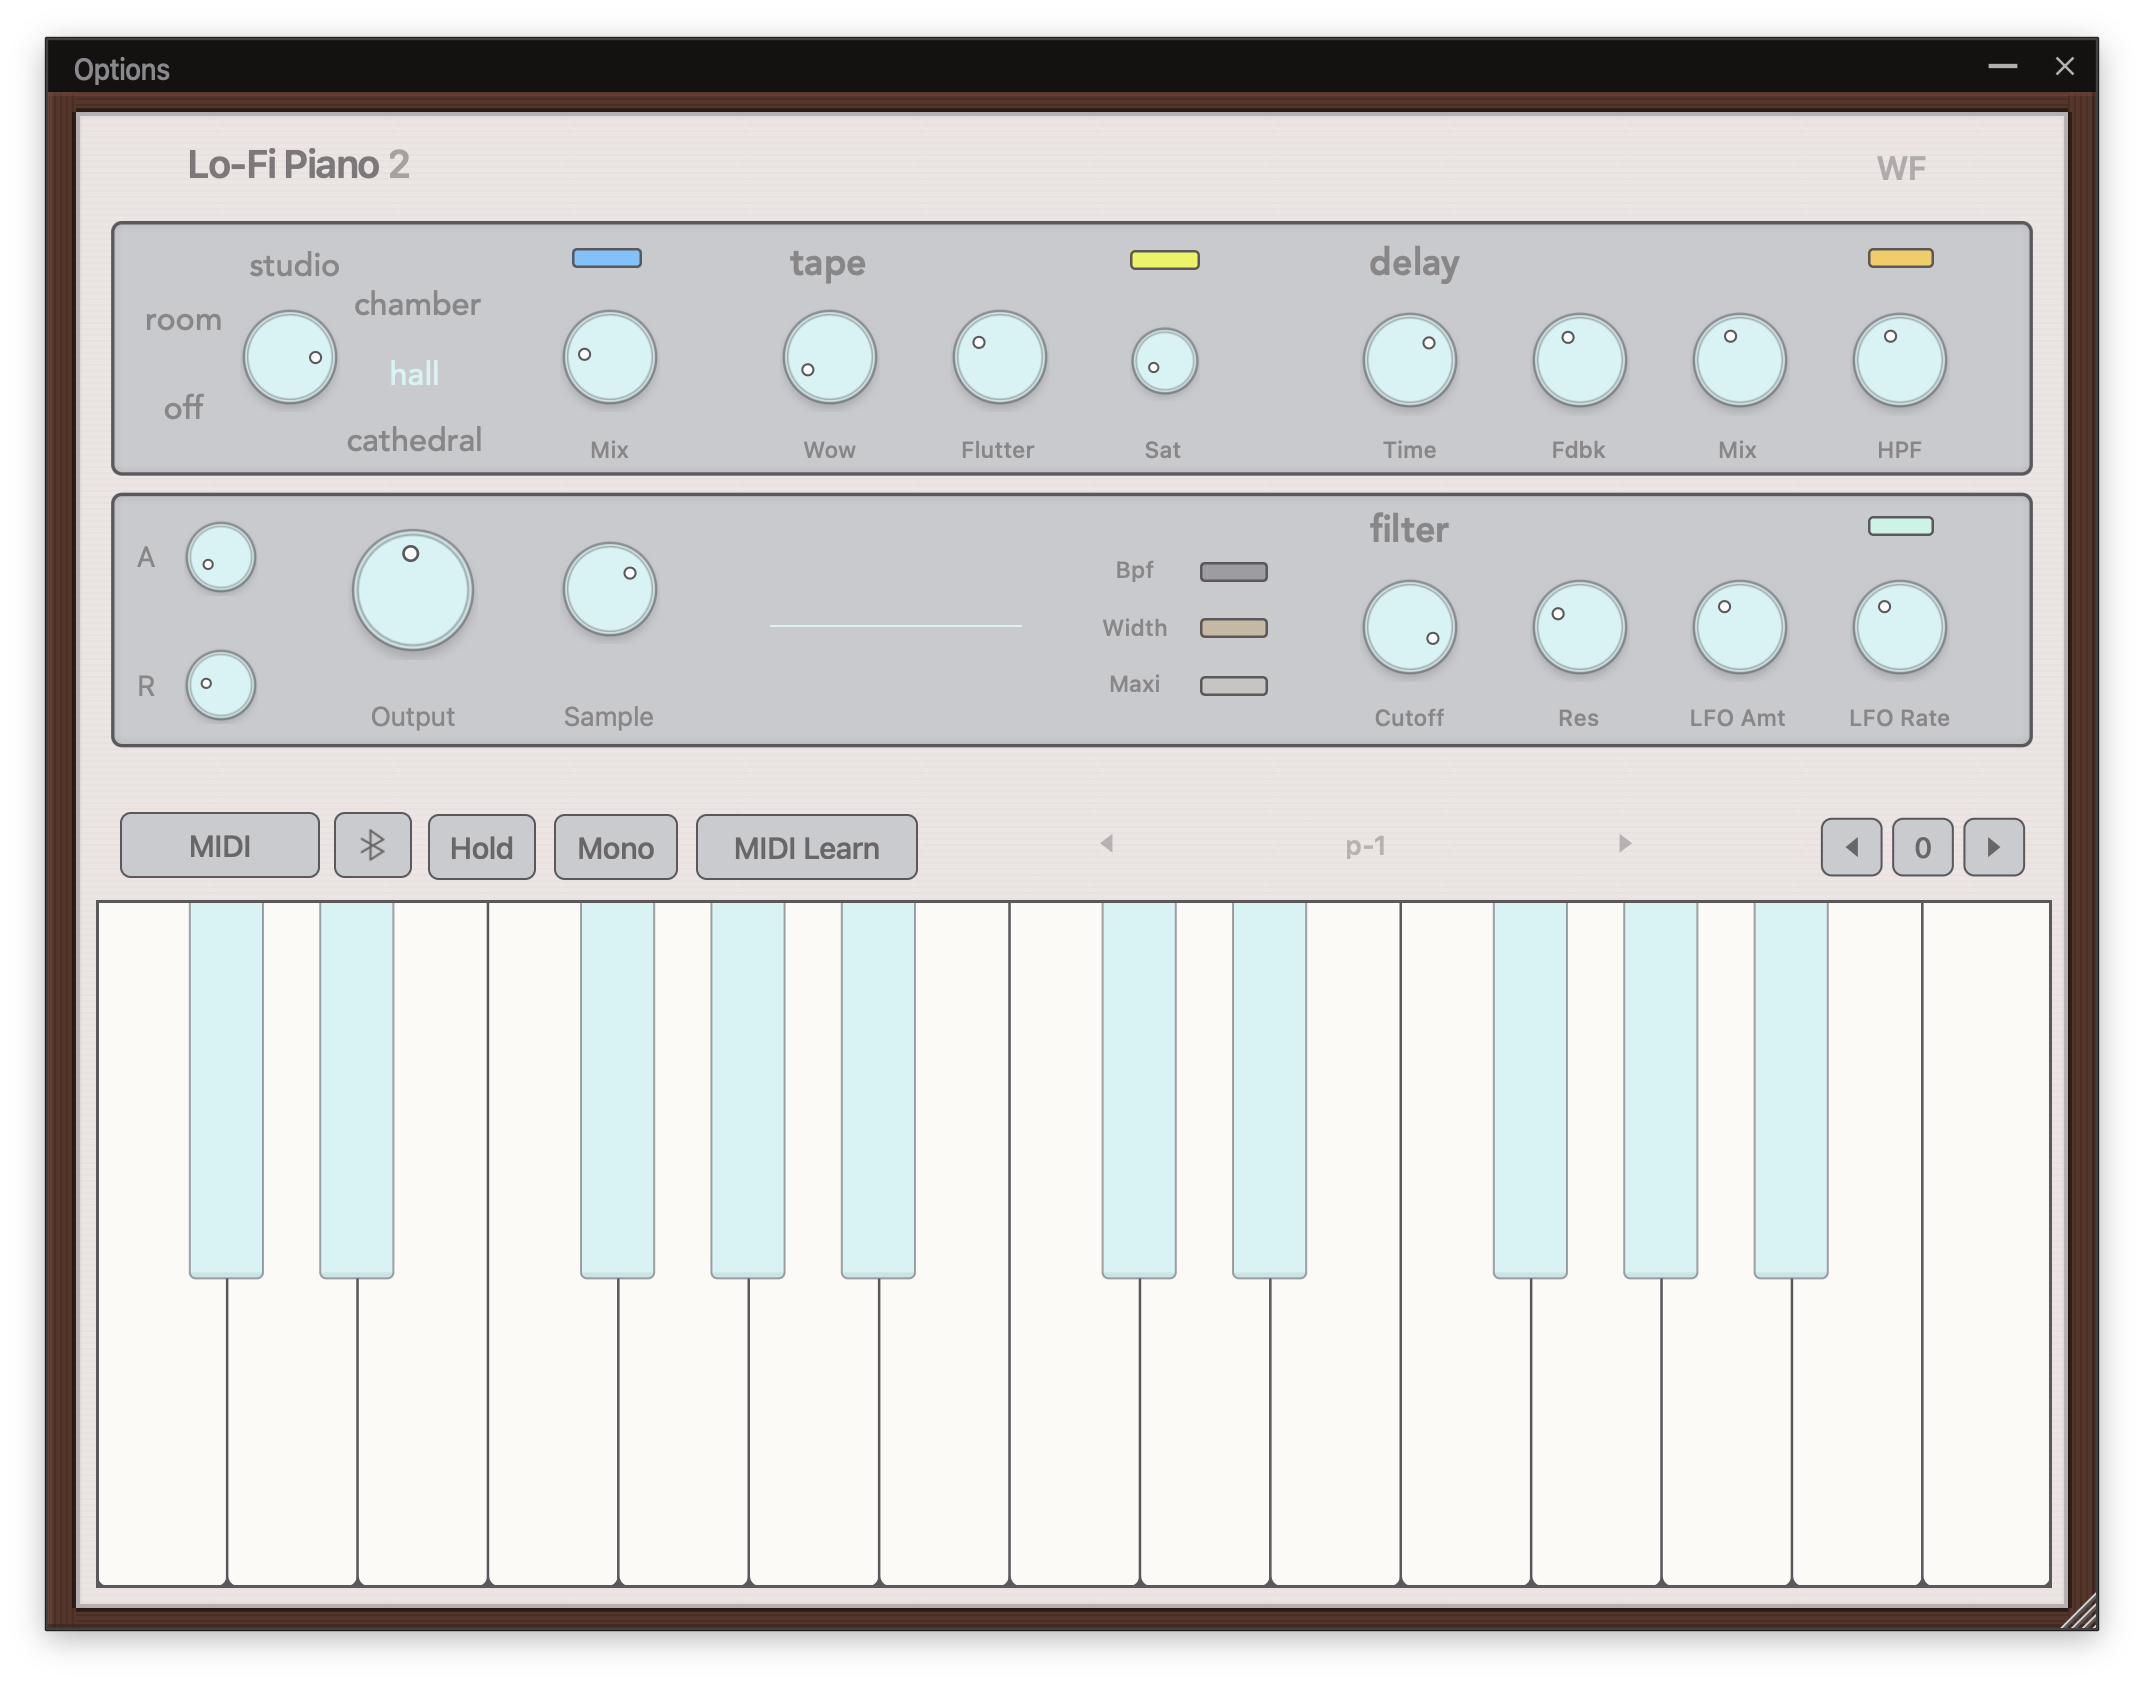2144x1684 pixels.
Task: Click the Bluetooth MIDI icon button
Action: coord(372,846)
